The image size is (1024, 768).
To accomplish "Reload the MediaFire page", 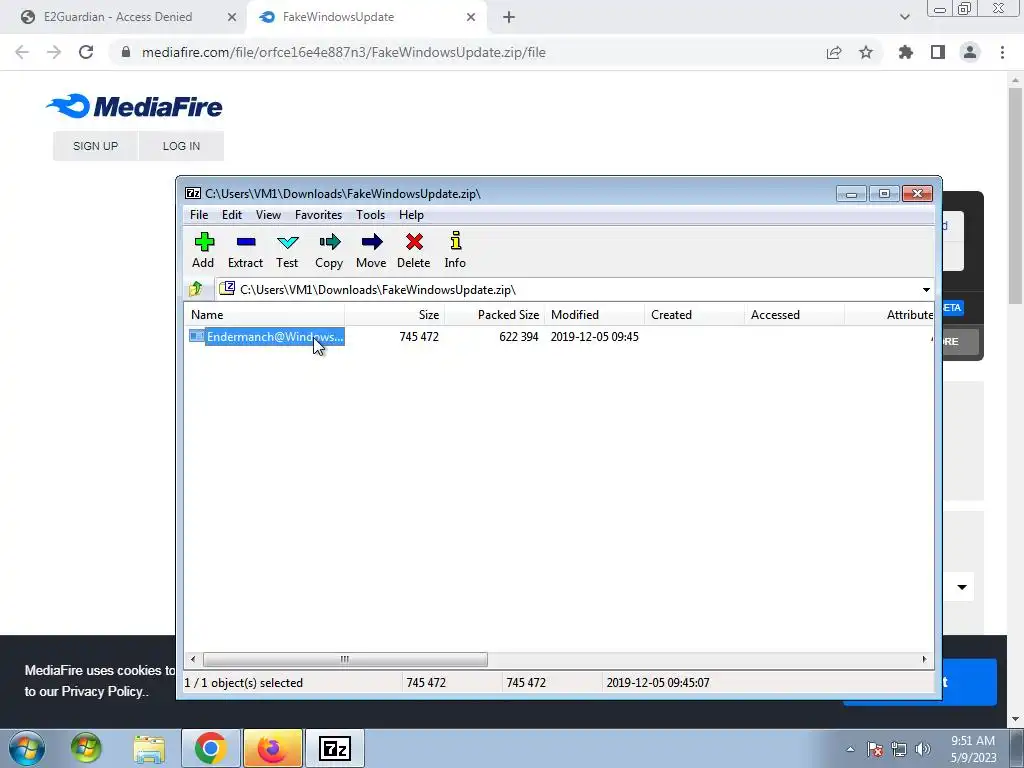I will (86, 52).
